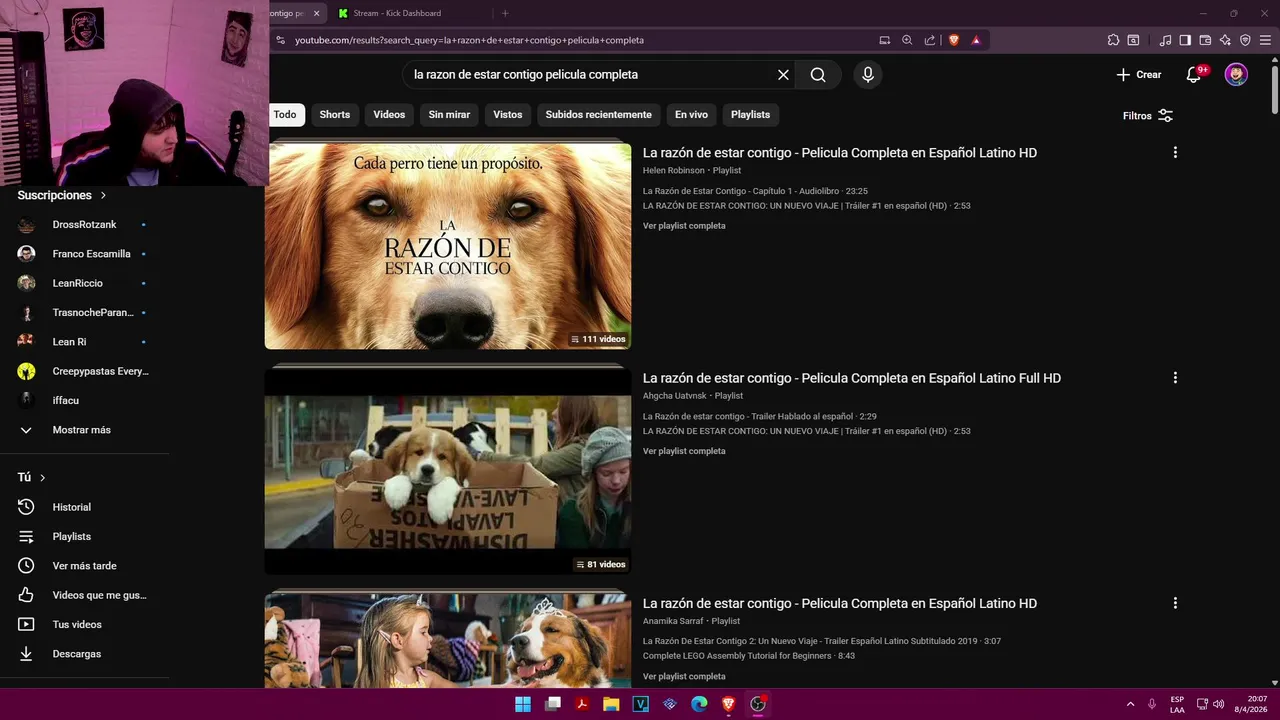Open the media control music note icon
This screenshot has width=1280, height=720.
1165,40
